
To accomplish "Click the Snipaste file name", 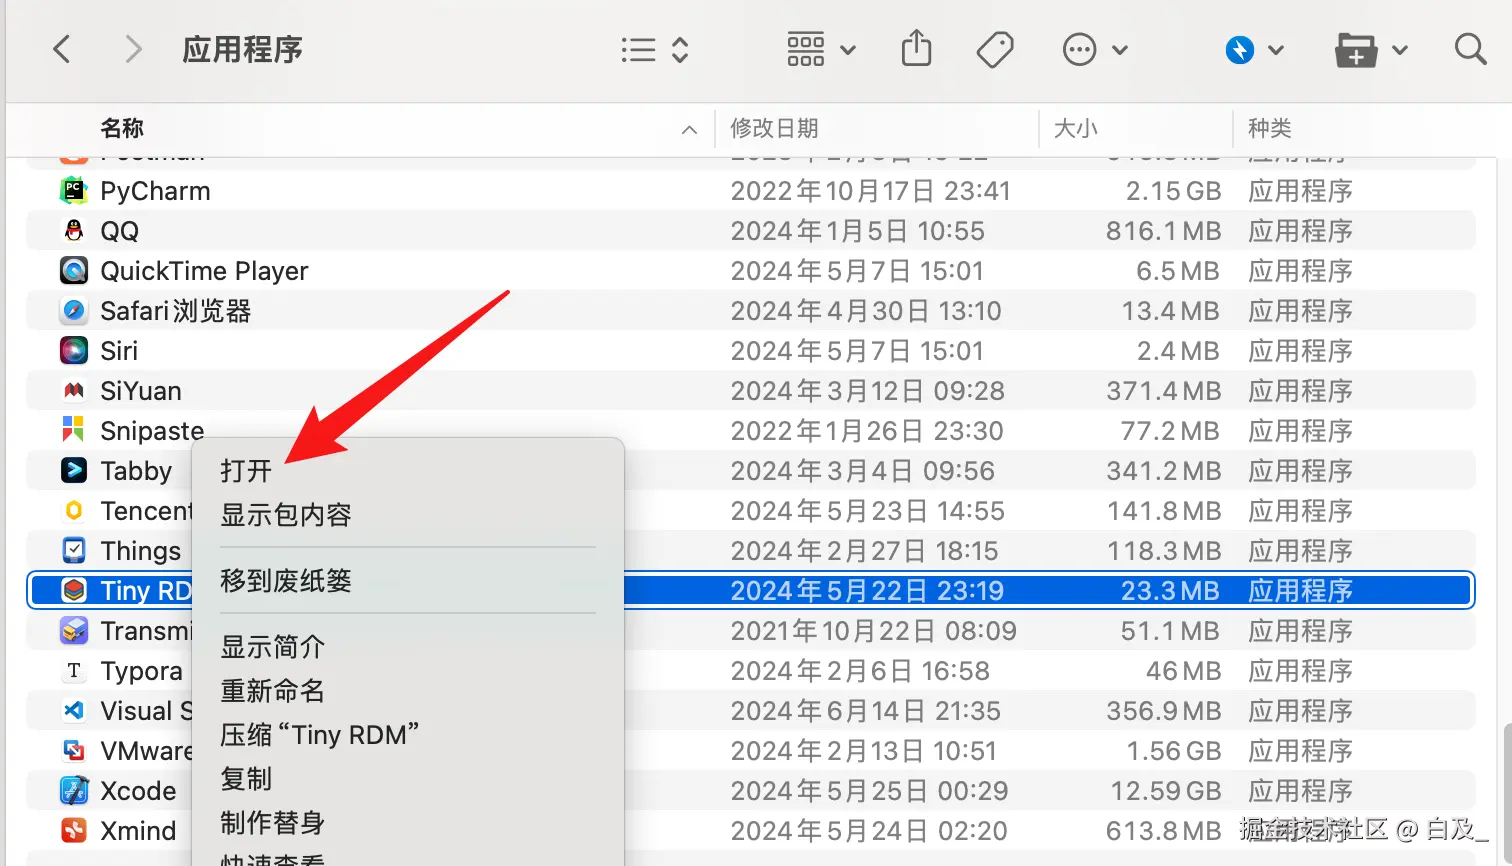I will pos(152,431).
